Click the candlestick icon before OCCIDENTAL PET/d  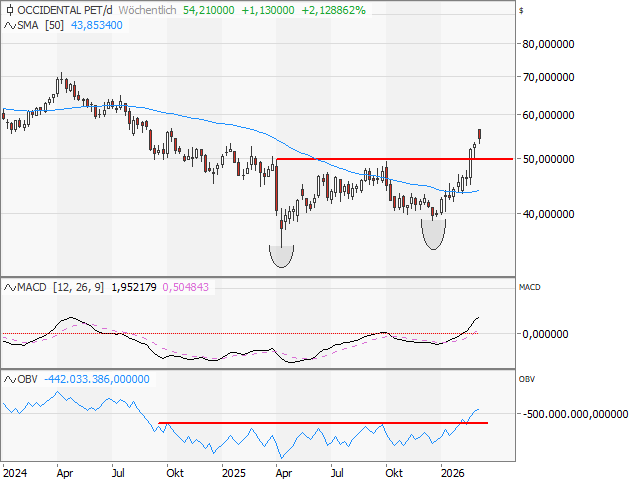coord(10,10)
